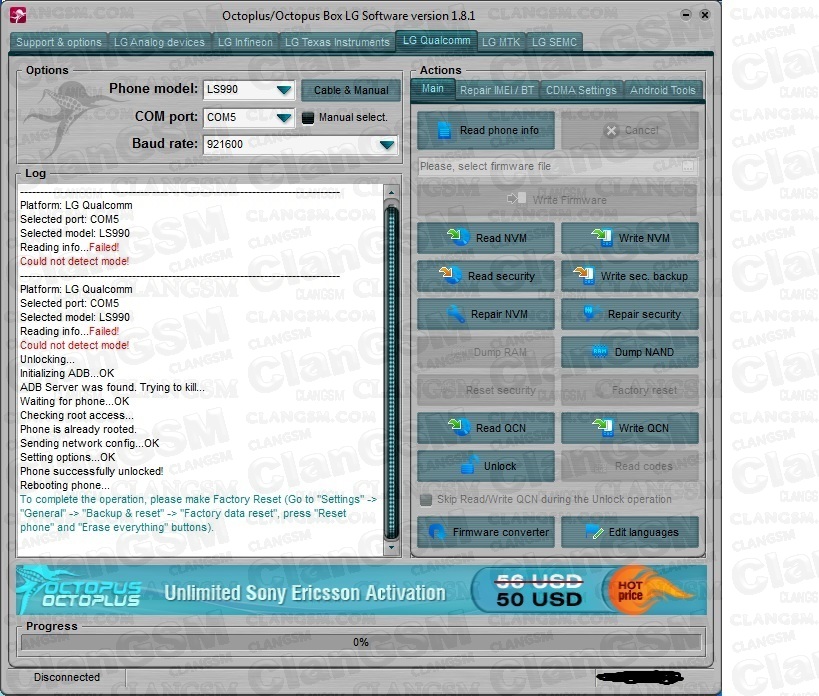Viewport: 819px width, 696px height.
Task: Open the COM port dropdown
Action: [x=284, y=117]
